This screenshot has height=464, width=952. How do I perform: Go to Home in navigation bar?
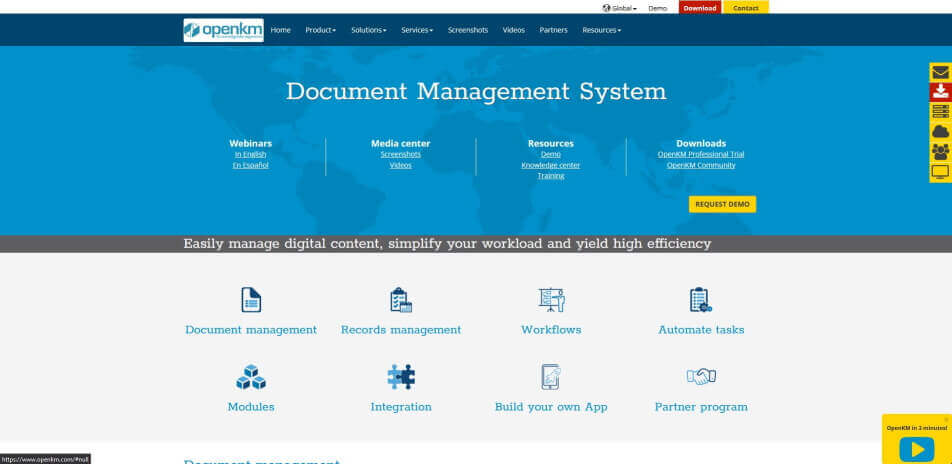point(280,30)
